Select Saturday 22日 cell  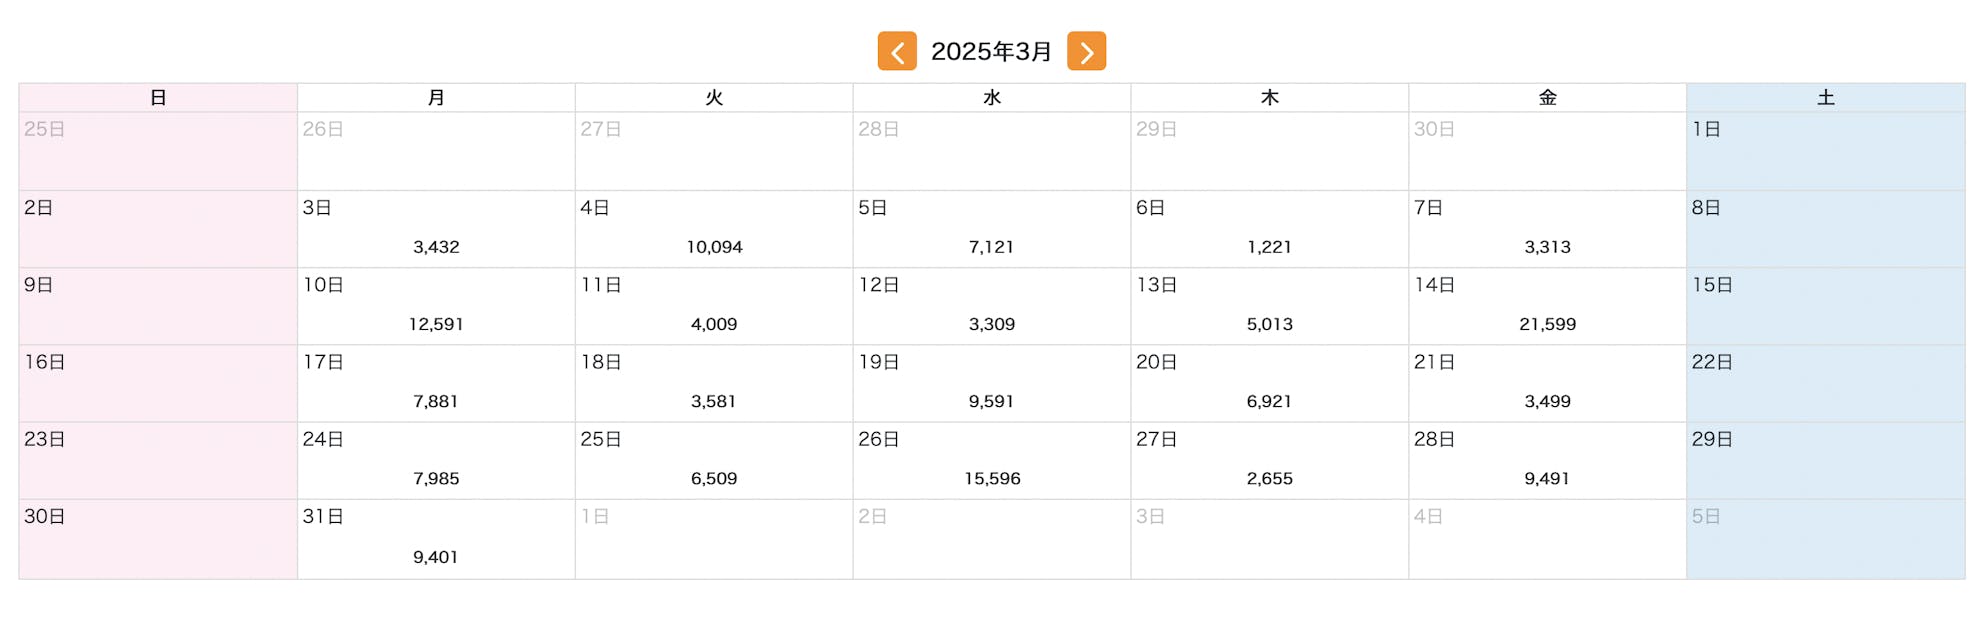(x=1825, y=384)
